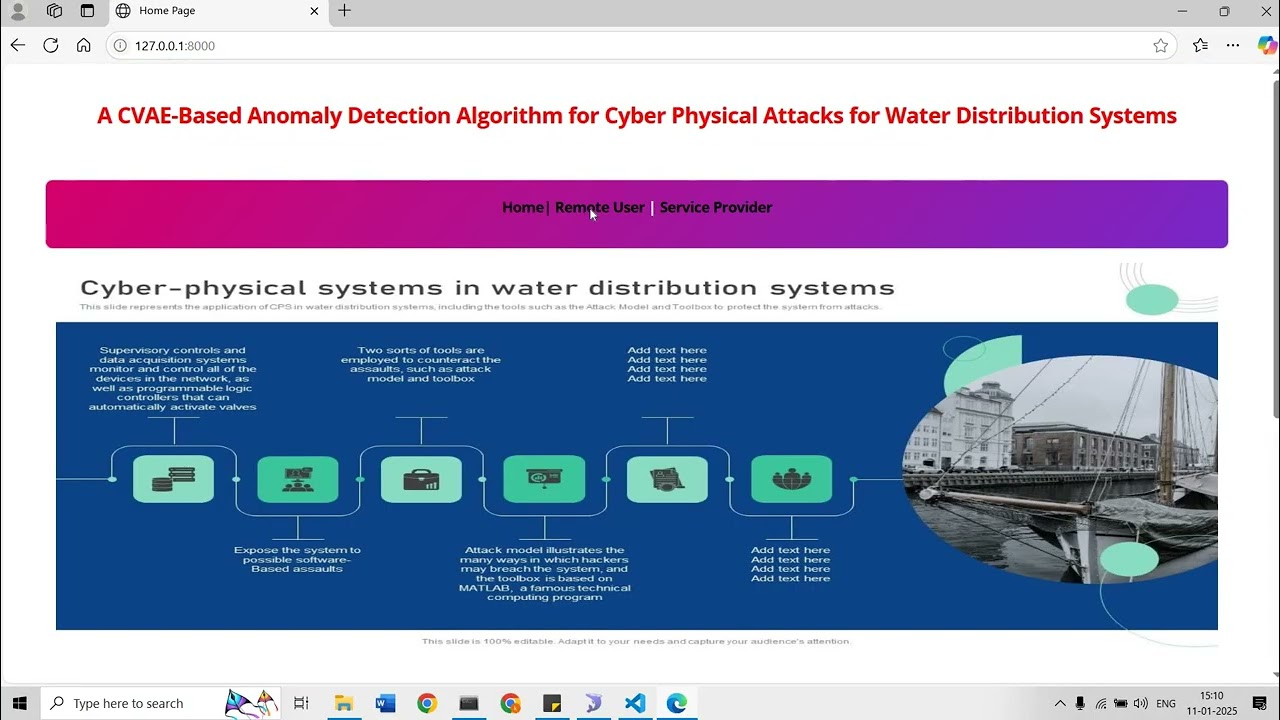The image size is (1280, 720).
Task: Open the Remote User link
Action: pos(600,207)
